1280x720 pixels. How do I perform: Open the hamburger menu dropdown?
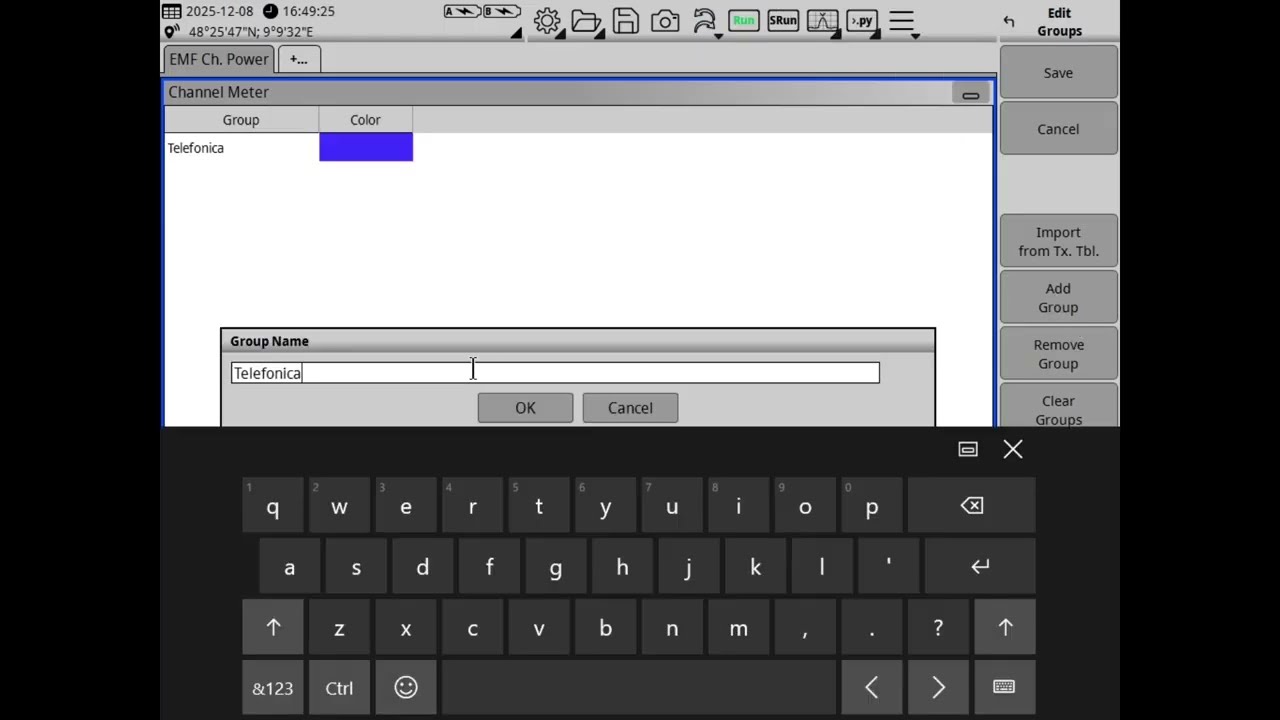901,20
